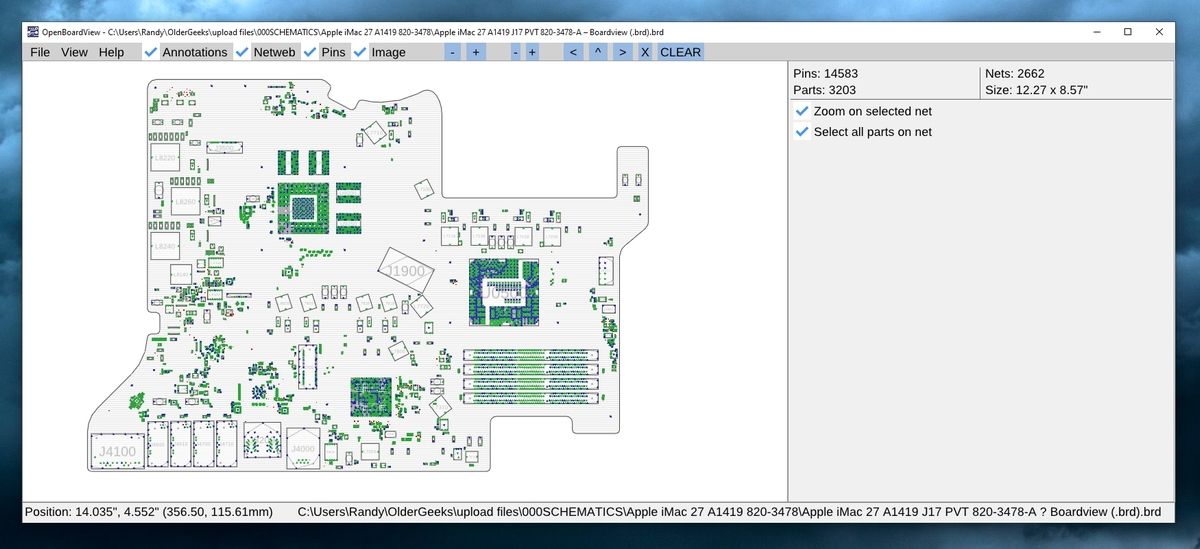This screenshot has height=549, width=1200.
Task: Click the X toolbar button next to CLEAR
Action: click(645, 52)
